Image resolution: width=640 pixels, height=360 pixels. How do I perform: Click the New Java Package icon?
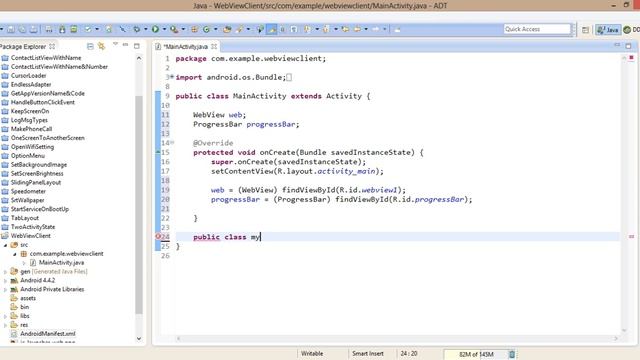click(194, 29)
